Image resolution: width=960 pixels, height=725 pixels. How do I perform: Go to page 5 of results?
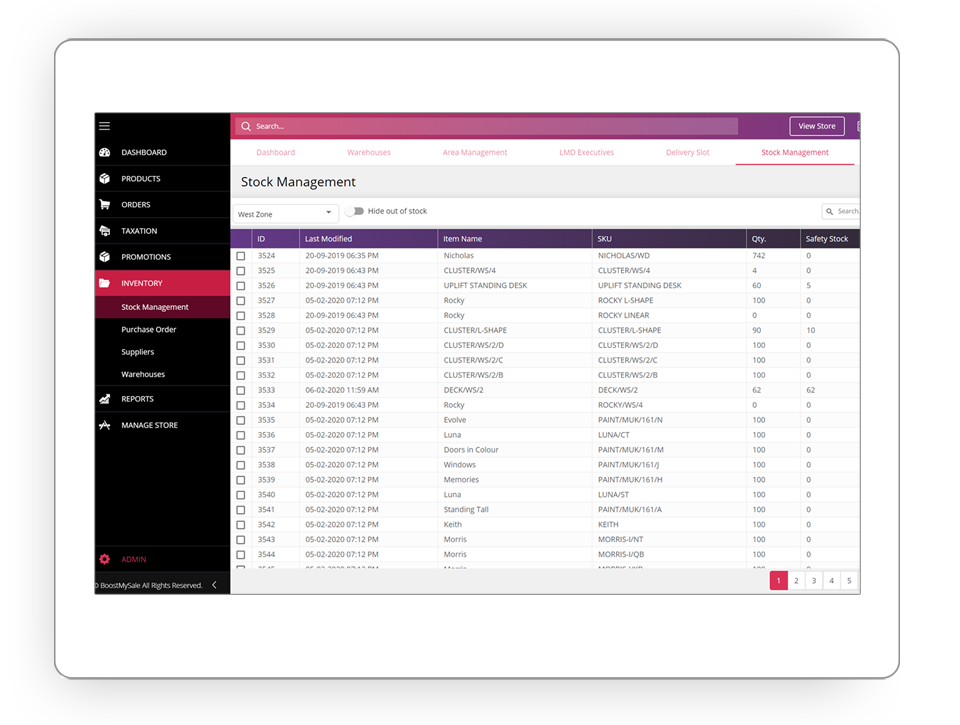pyautogui.click(x=849, y=580)
